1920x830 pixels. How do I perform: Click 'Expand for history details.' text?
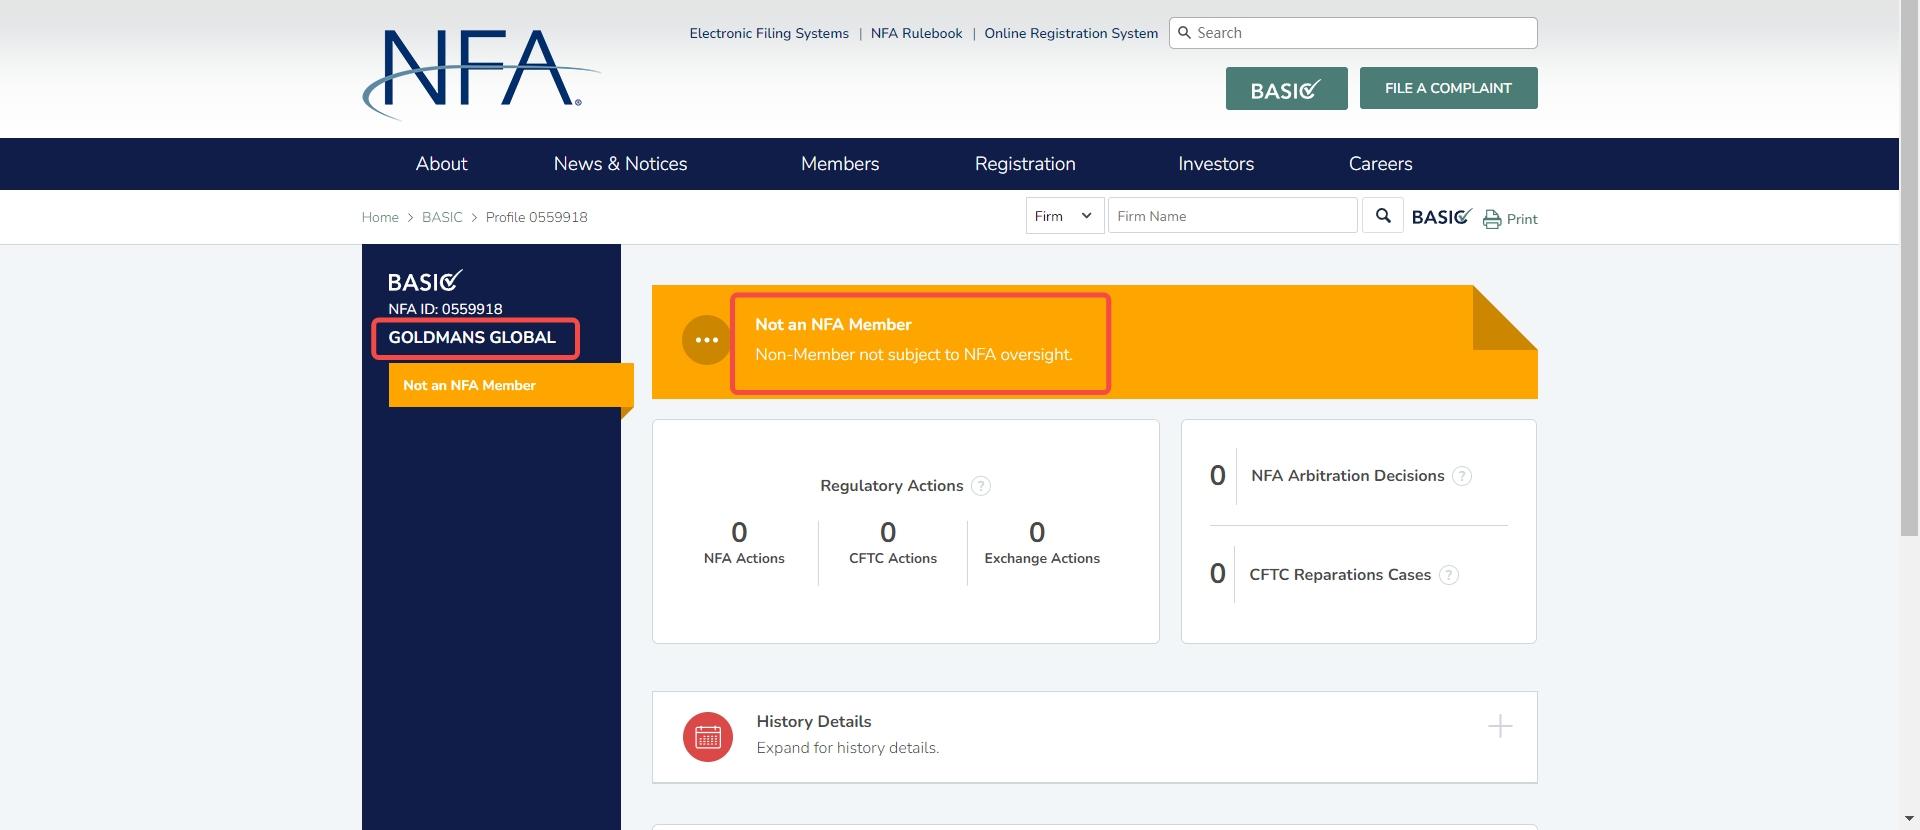847,748
